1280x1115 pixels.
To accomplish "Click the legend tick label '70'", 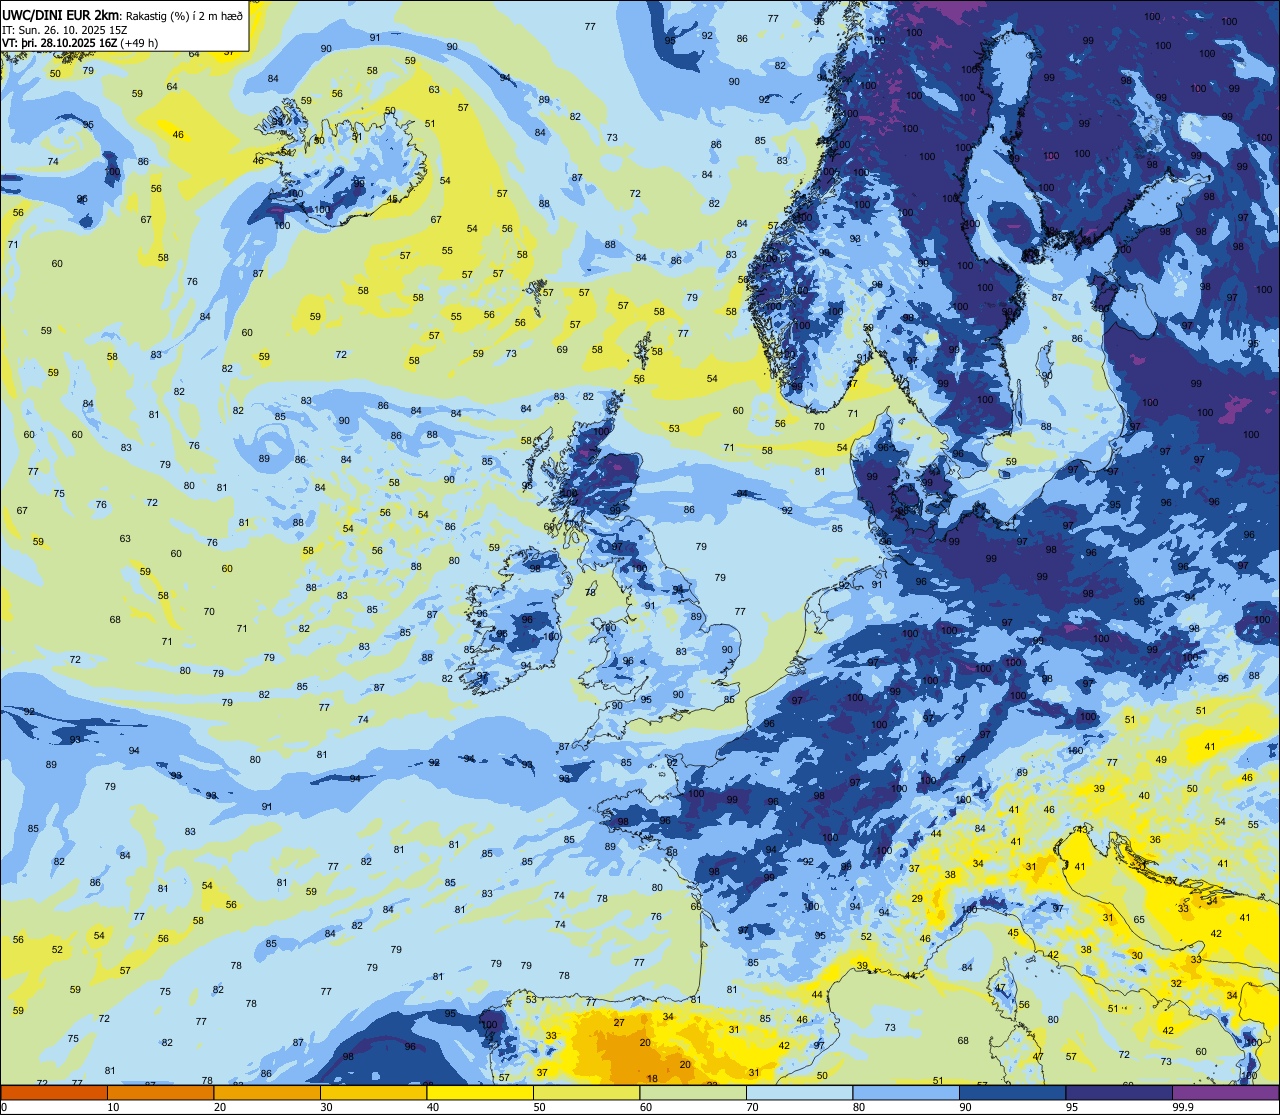I will (752, 1107).
